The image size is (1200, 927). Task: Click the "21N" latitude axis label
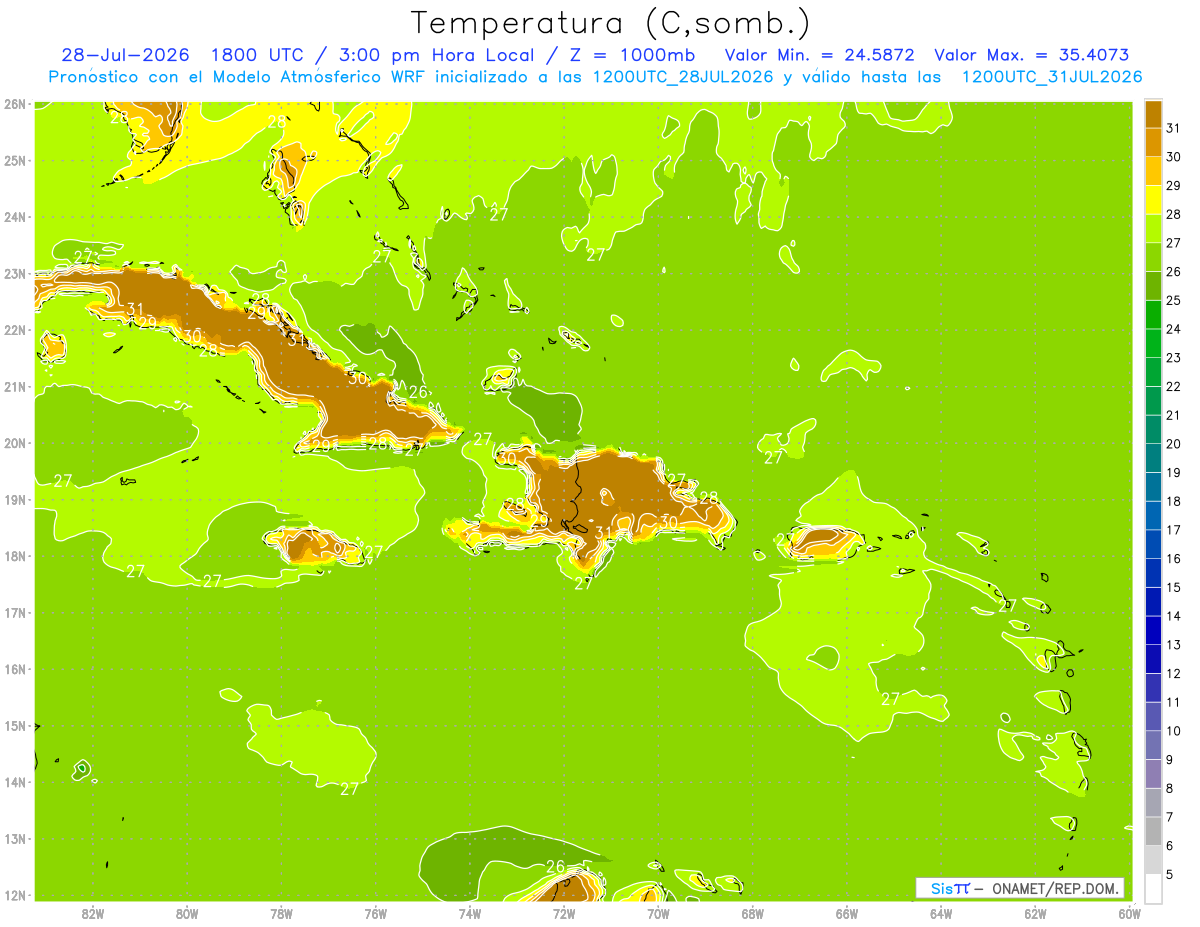[14, 386]
